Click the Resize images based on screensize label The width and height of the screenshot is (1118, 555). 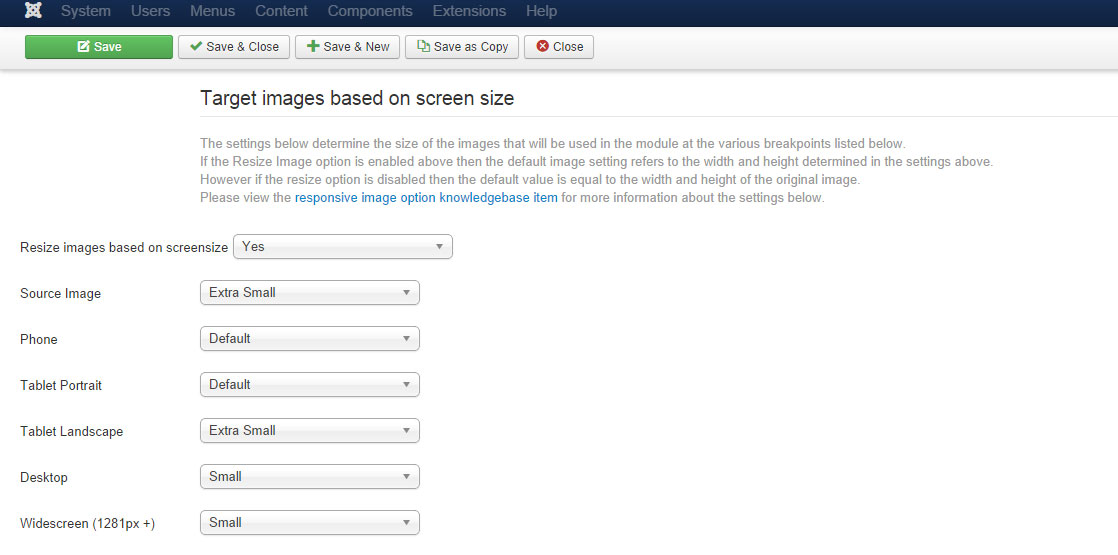[124, 248]
